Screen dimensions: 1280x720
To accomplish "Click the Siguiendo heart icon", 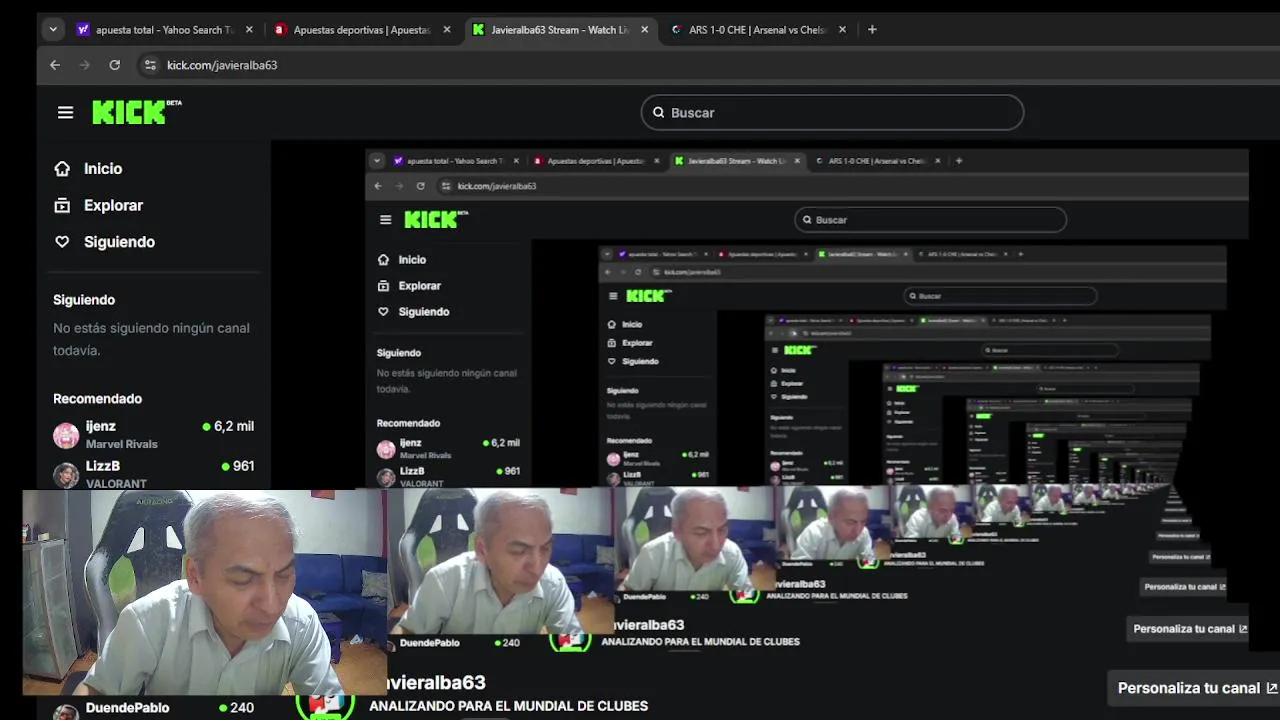I will coord(62,242).
